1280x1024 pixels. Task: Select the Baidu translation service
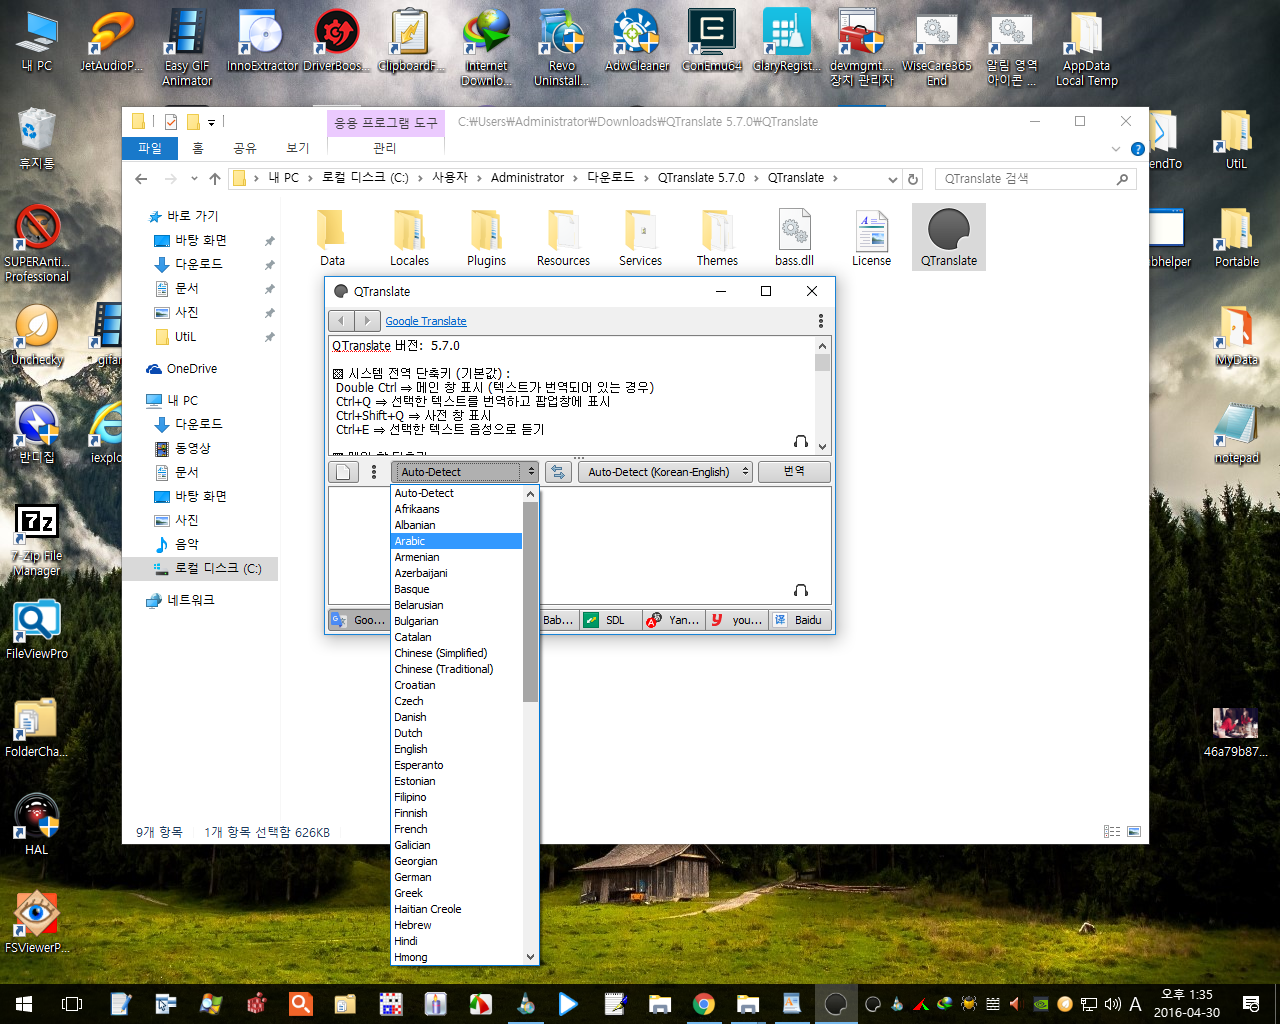pyautogui.click(x=800, y=620)
